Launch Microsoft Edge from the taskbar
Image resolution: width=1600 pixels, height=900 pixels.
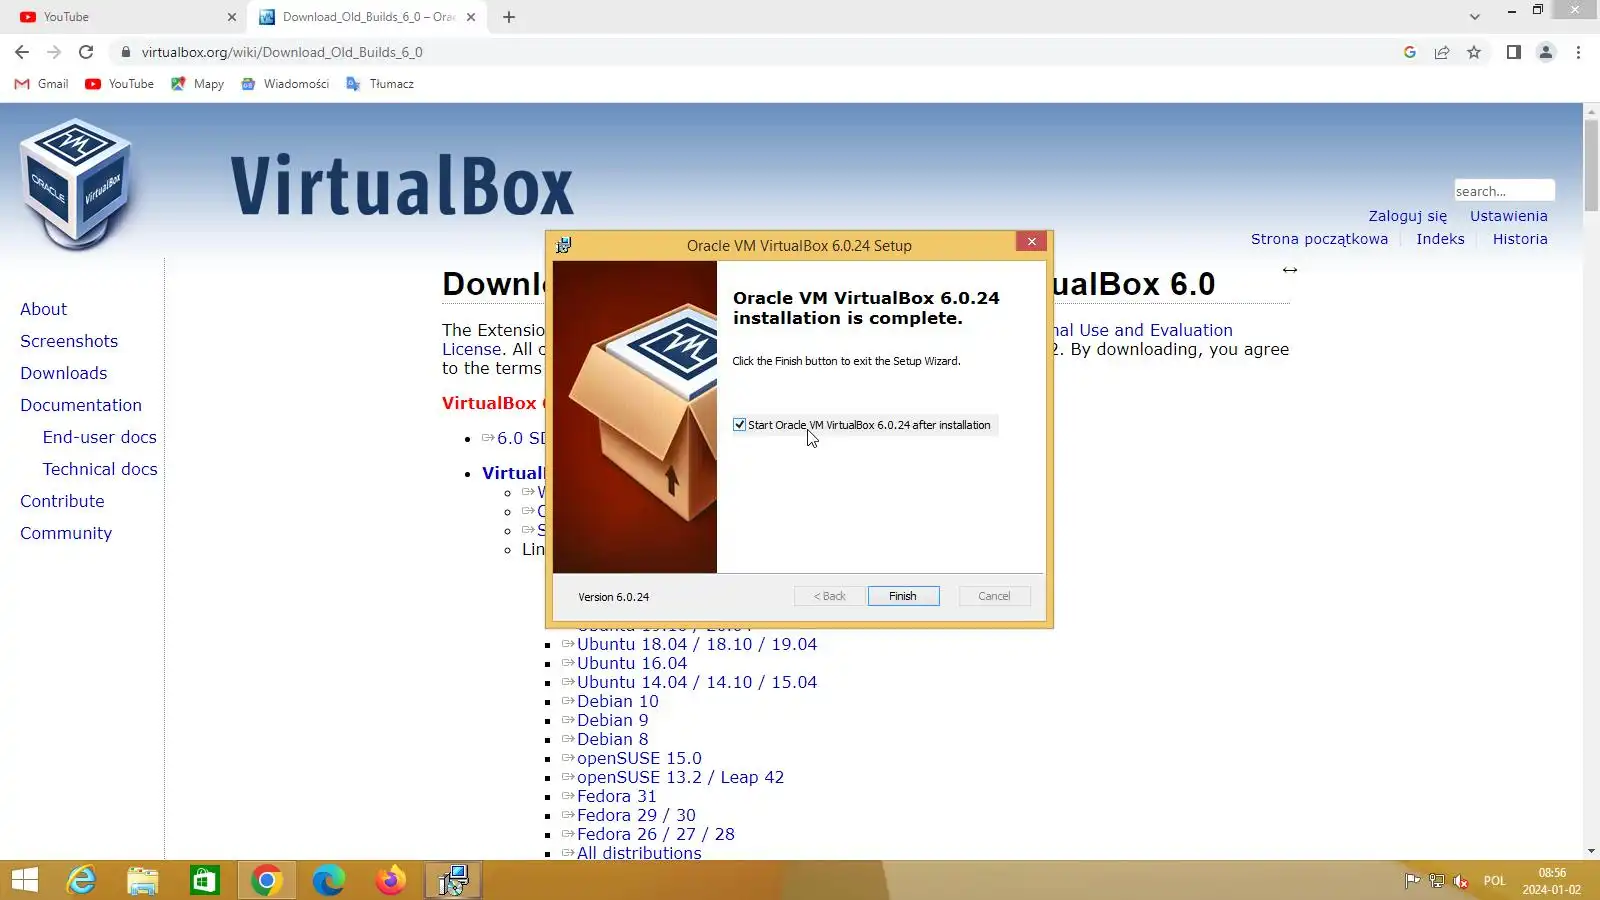coord(328,881)
